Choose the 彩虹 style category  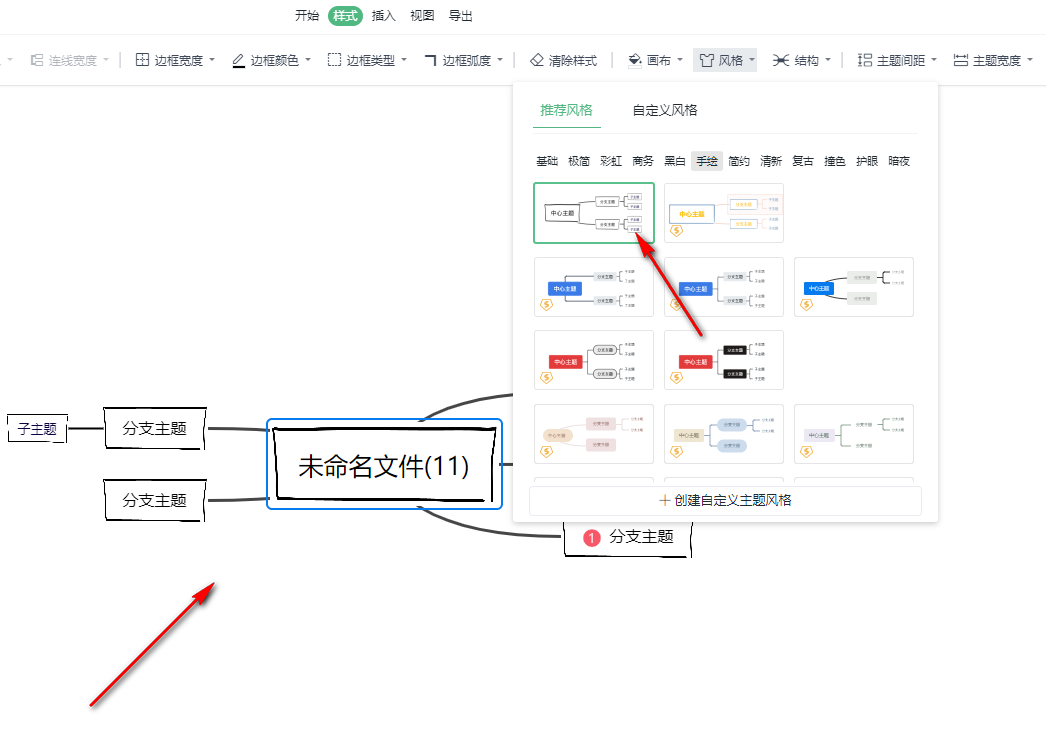[611, 161]
